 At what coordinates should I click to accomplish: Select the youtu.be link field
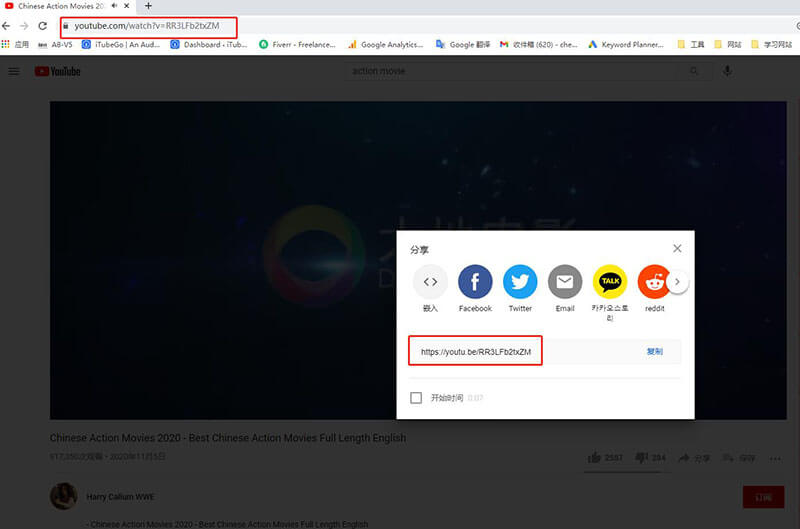tap(476, 351)
